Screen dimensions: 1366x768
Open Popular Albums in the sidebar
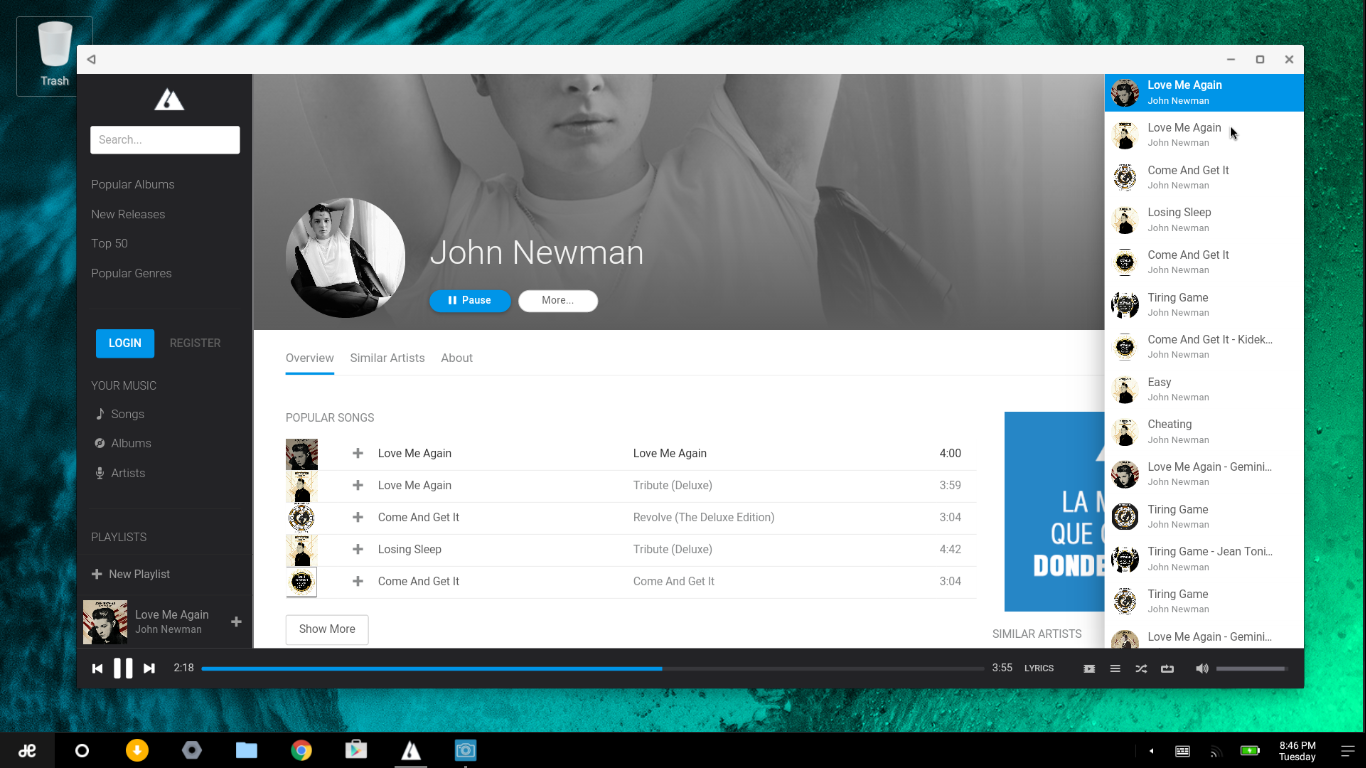tap(133, 184)
